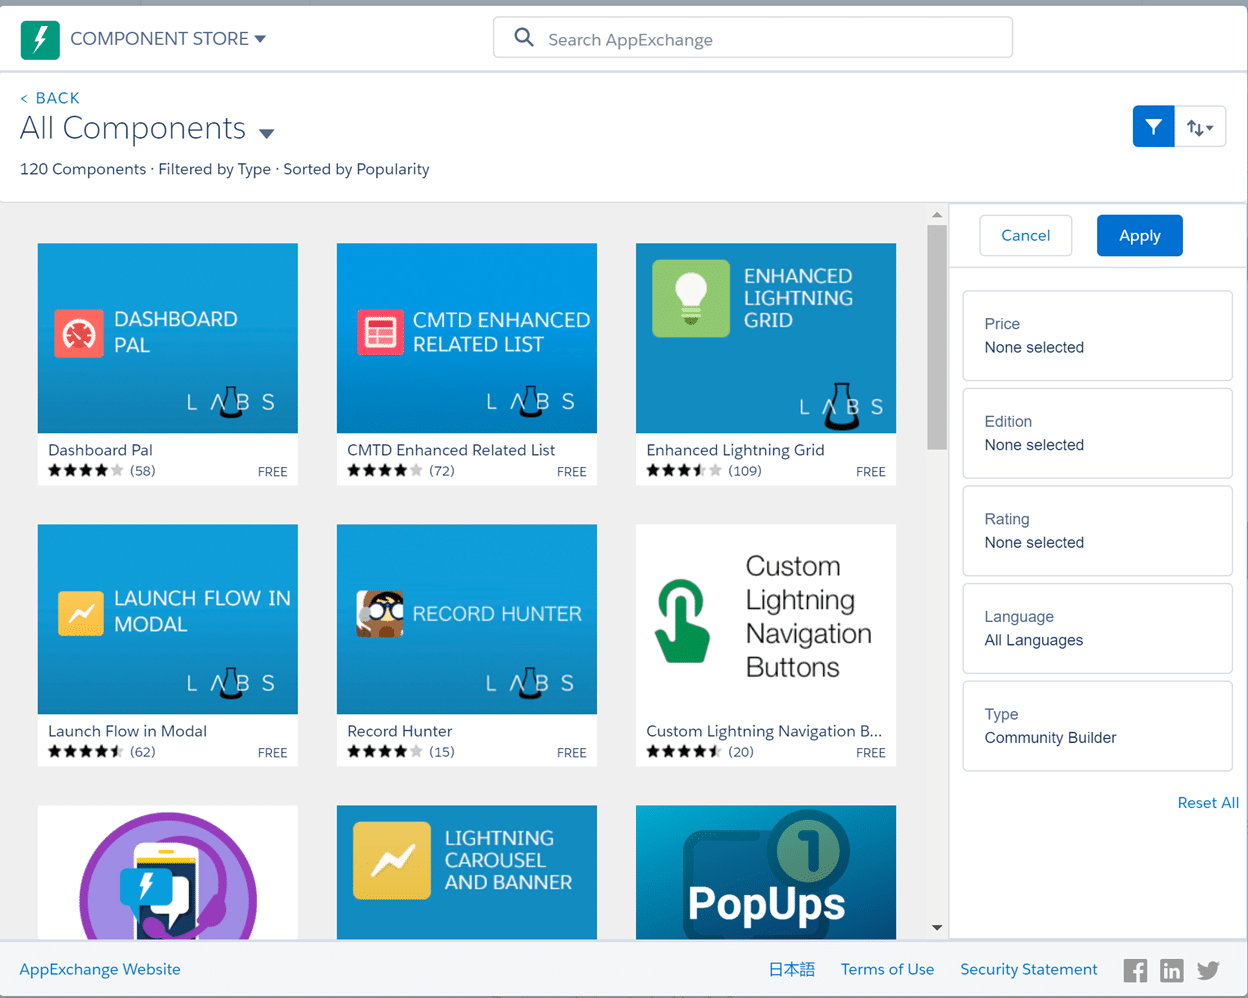Image resolution: width=1248 pixels, height=998 pixels.
Task: Open the purple headset chat component tile
Action: click(168, 872)
